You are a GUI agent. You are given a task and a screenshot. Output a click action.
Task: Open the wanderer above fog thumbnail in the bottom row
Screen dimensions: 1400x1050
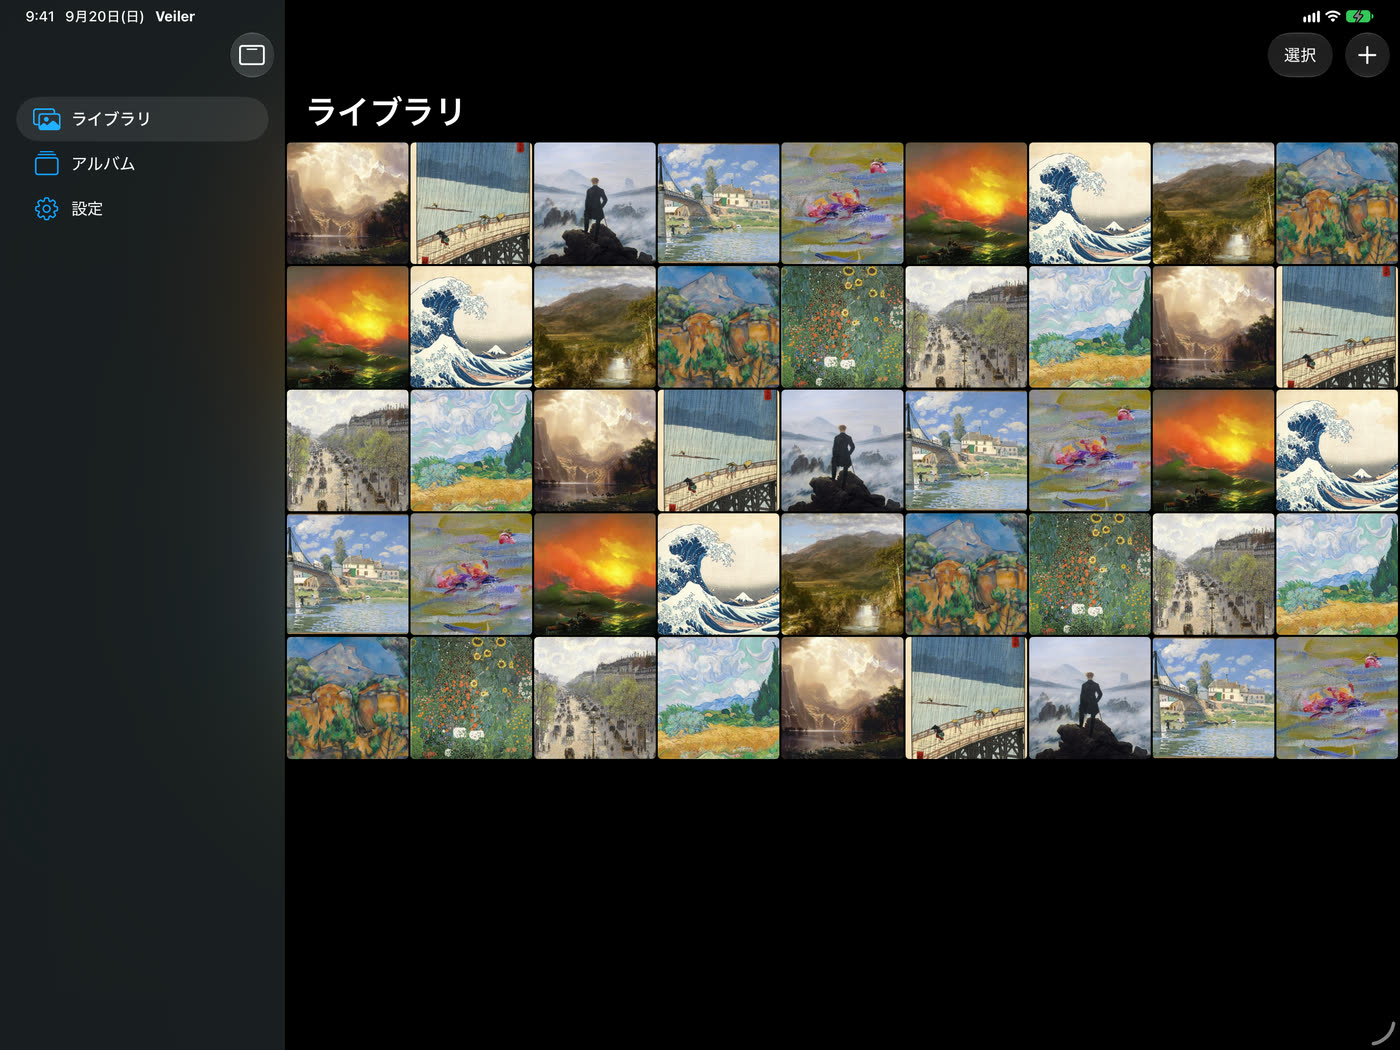click(x=1090, y=699)
